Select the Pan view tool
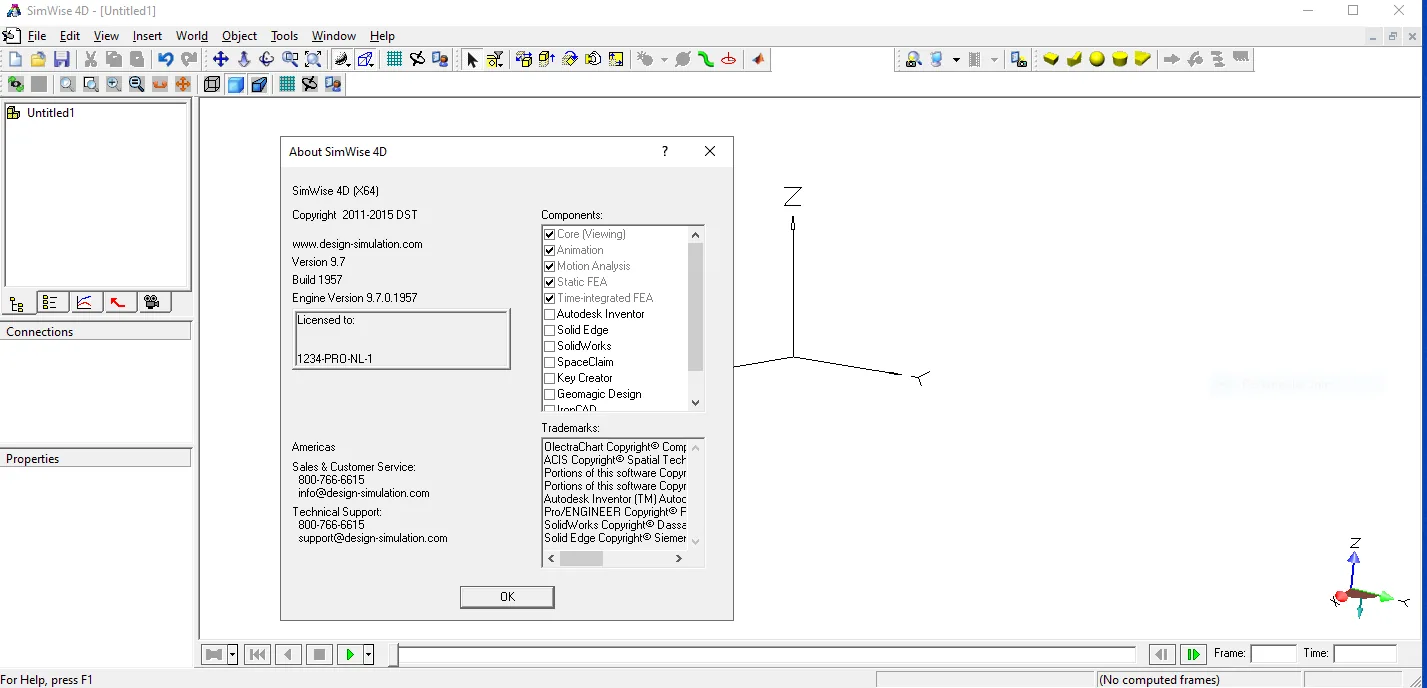Screen dimensions: 1427x688 pos(220,60)
